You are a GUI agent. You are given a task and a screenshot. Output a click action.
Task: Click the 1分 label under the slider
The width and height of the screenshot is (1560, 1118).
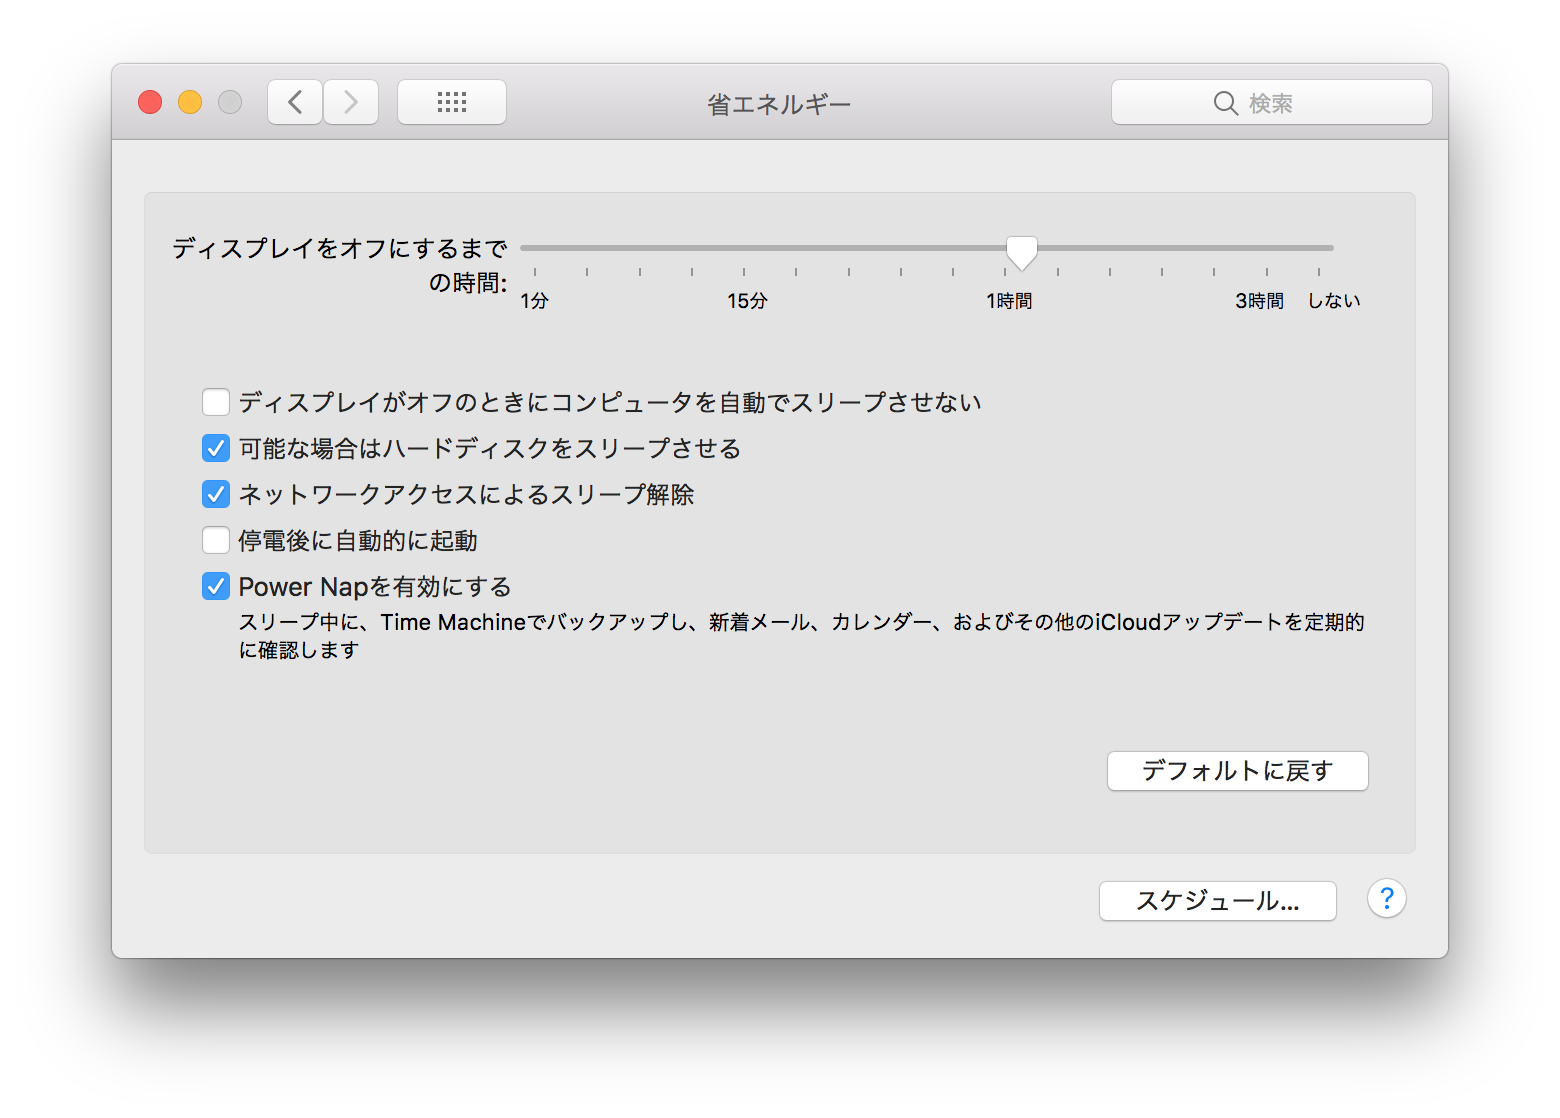coord(534,299)
